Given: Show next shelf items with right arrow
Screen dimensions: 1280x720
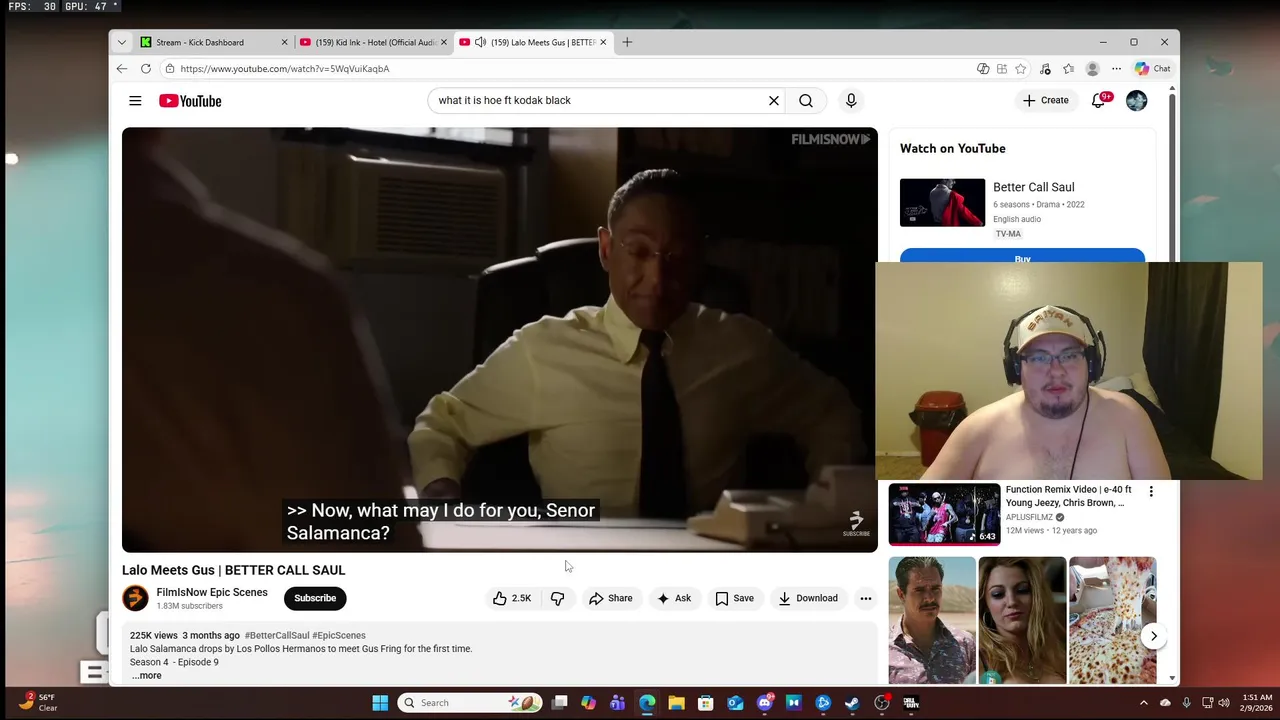Looking at the screenshot, I should tap(1153, 636).
